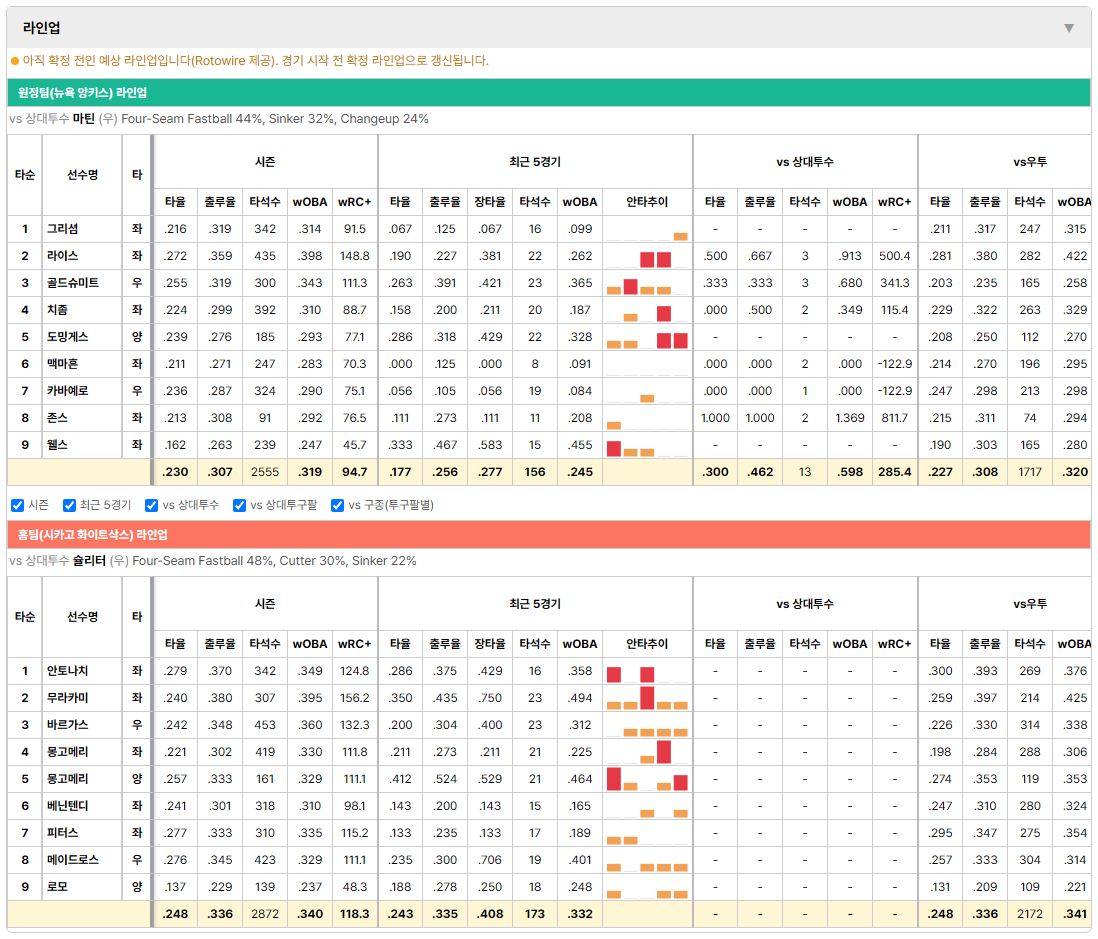Click the orange notice dot icon
1098x939 pixels.
[x=15, y=61]
